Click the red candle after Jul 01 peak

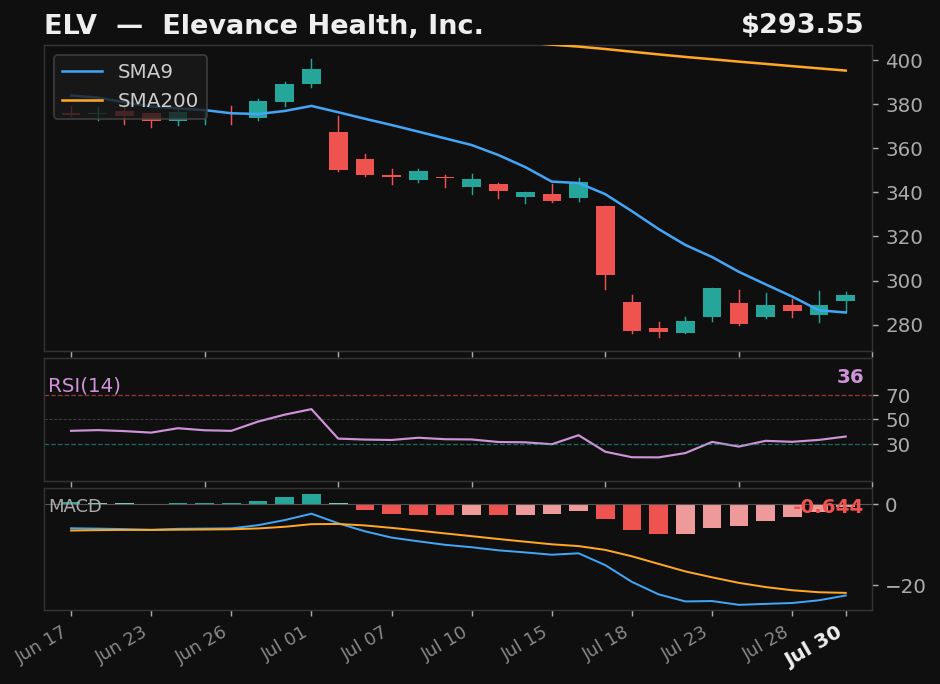click(x=339, y=151)
